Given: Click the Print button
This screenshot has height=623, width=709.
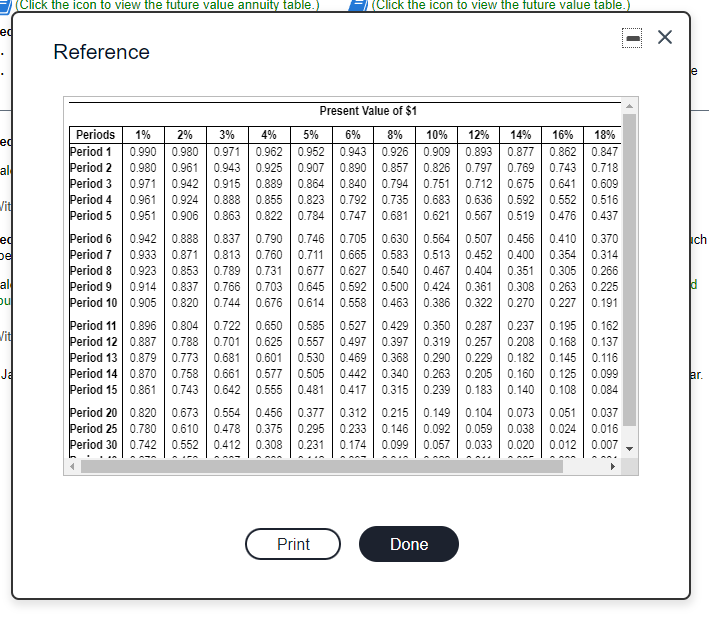Looking at the screenshot, I should point(293,544).
